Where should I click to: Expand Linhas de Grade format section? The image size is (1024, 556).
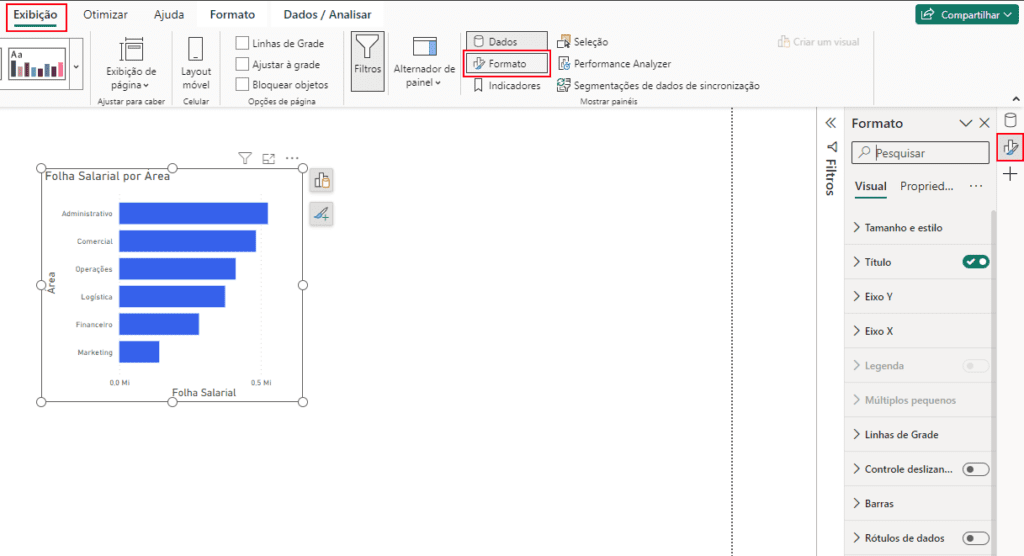[x=918, y=434]
